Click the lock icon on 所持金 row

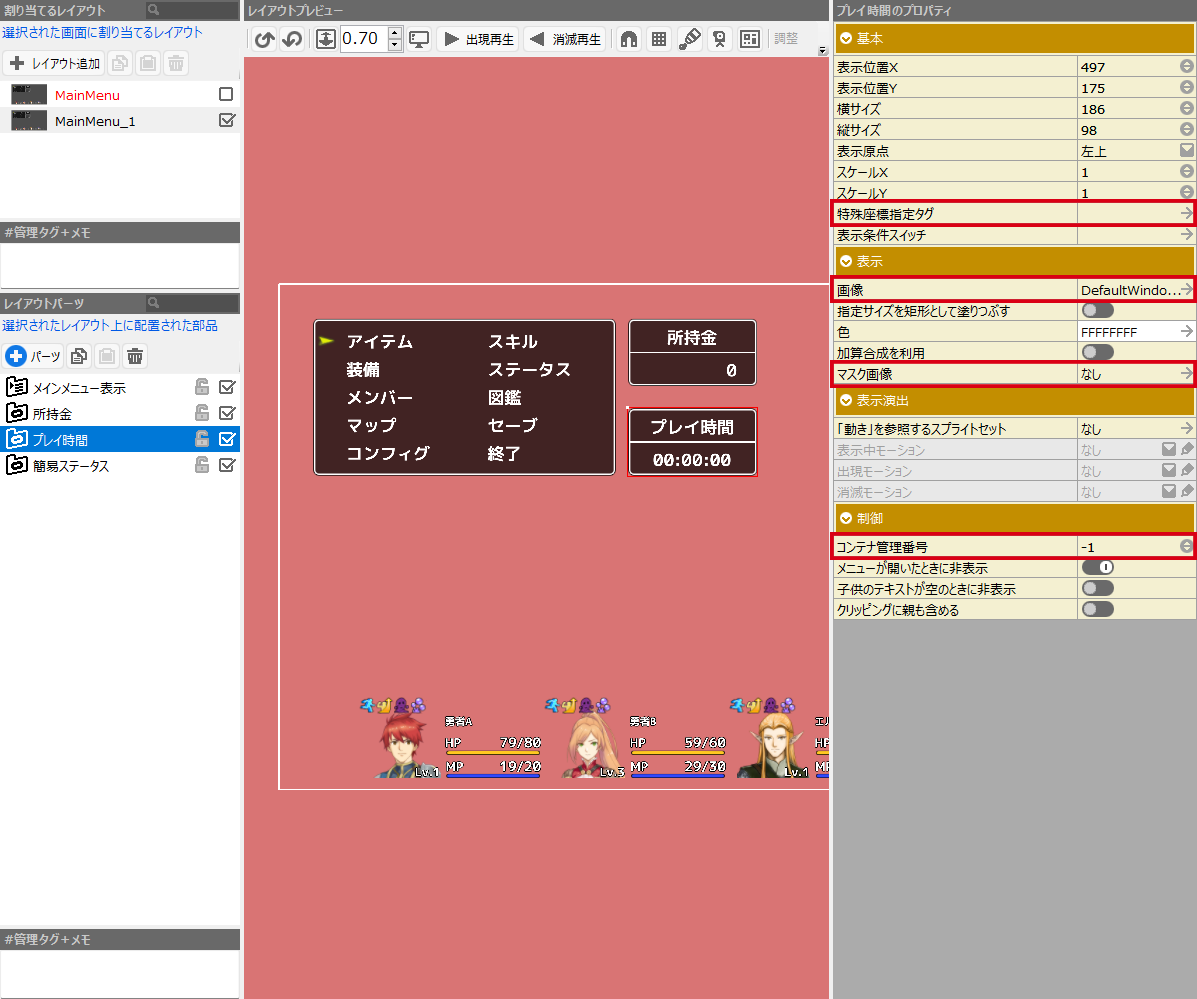tap(202, 413)
